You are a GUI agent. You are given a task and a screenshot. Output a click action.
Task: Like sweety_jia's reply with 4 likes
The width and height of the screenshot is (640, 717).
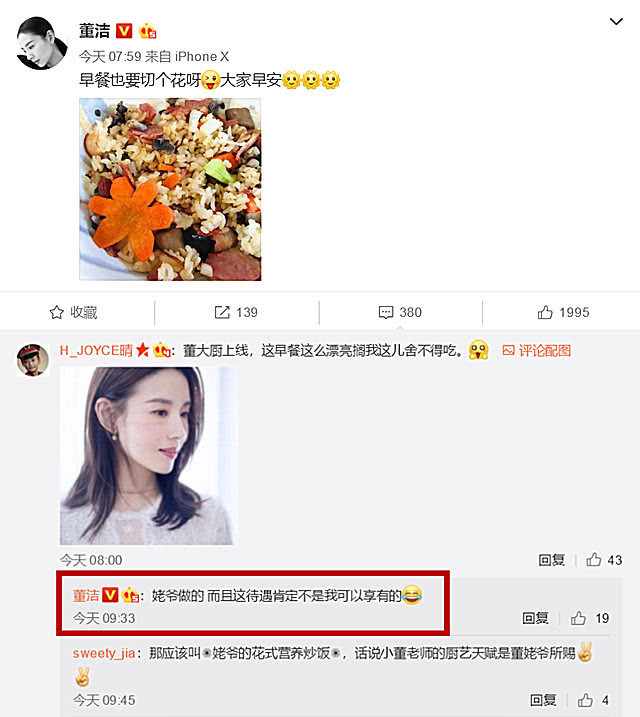pyautogui.click(x=585, y=700)
